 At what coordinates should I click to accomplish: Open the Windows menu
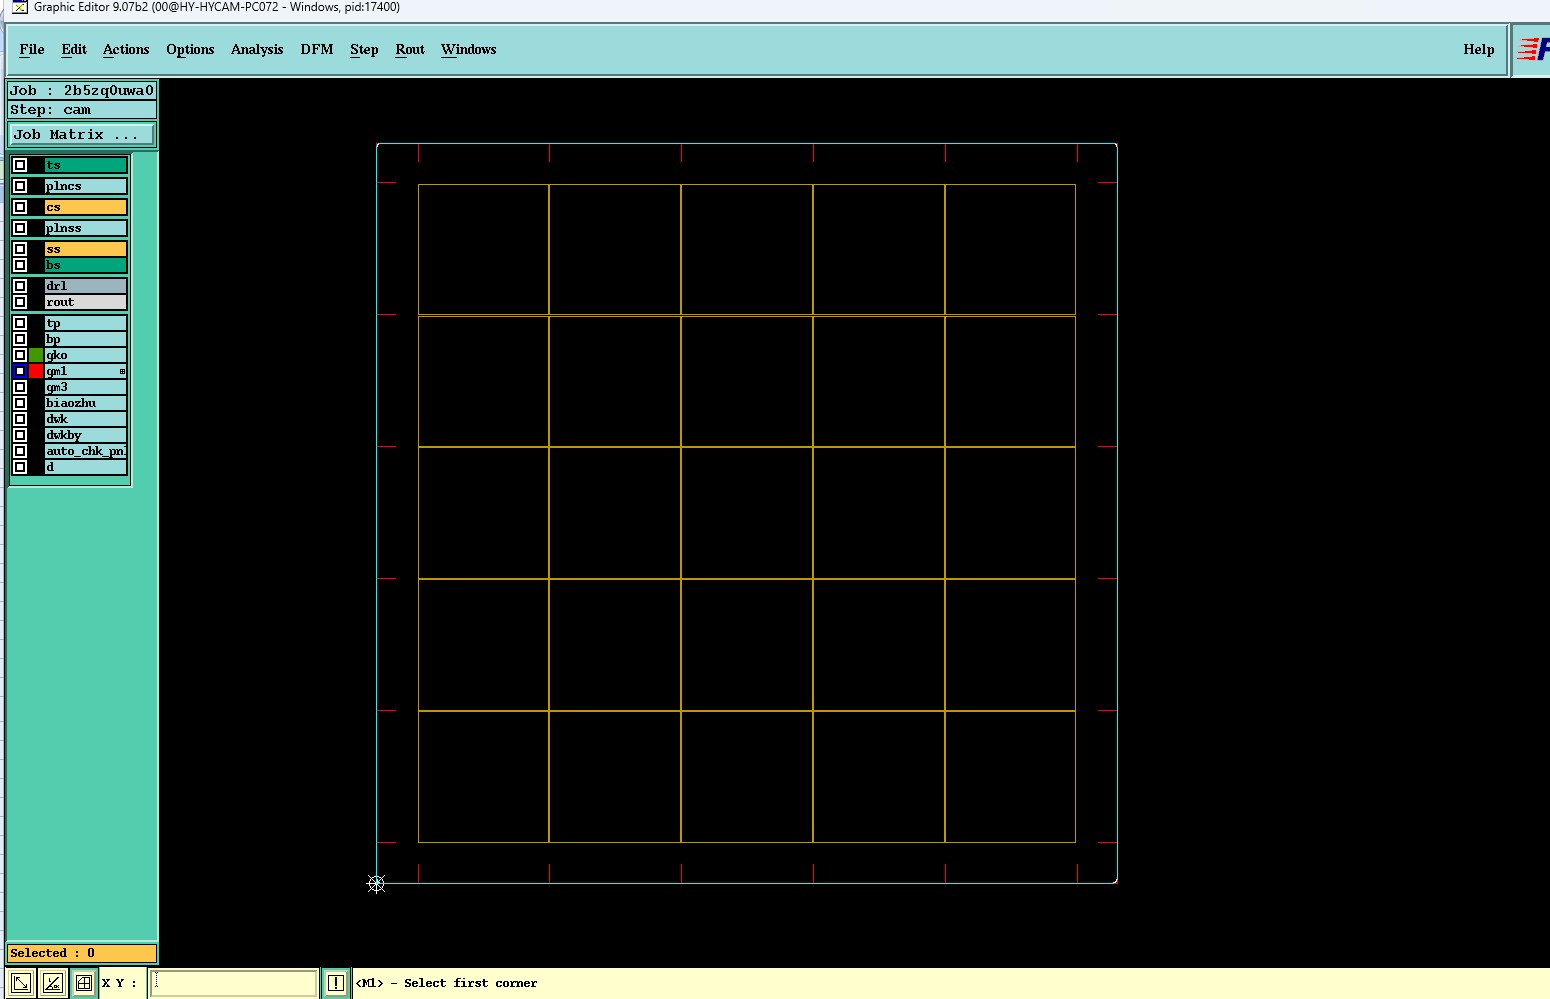click(469, 49)
